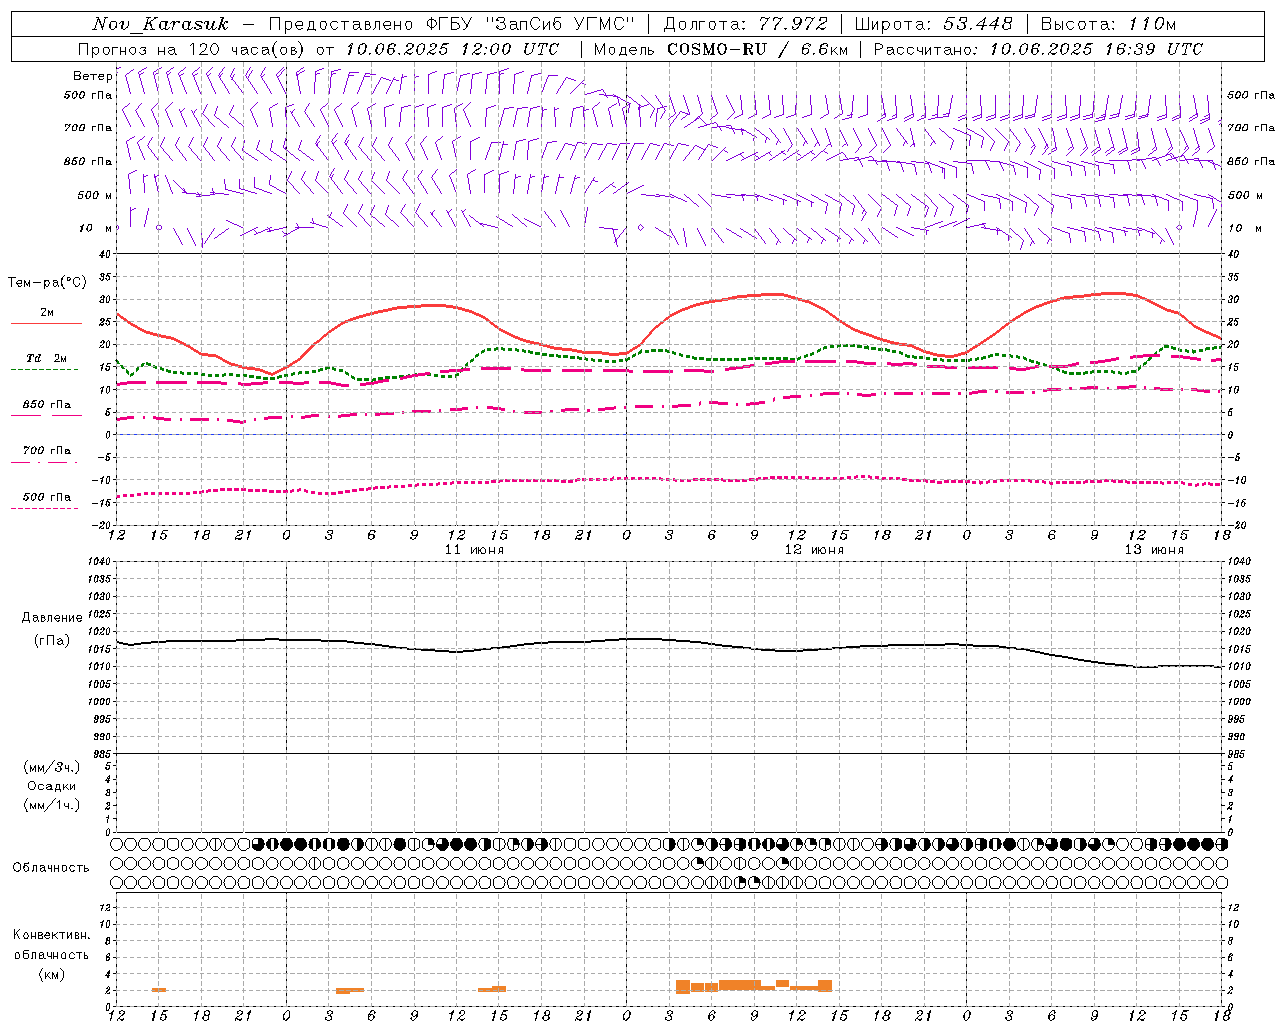Screen dimensions: 1280x1024
Task: Click the Широта: 53.448 value
Action: [934, 24]
